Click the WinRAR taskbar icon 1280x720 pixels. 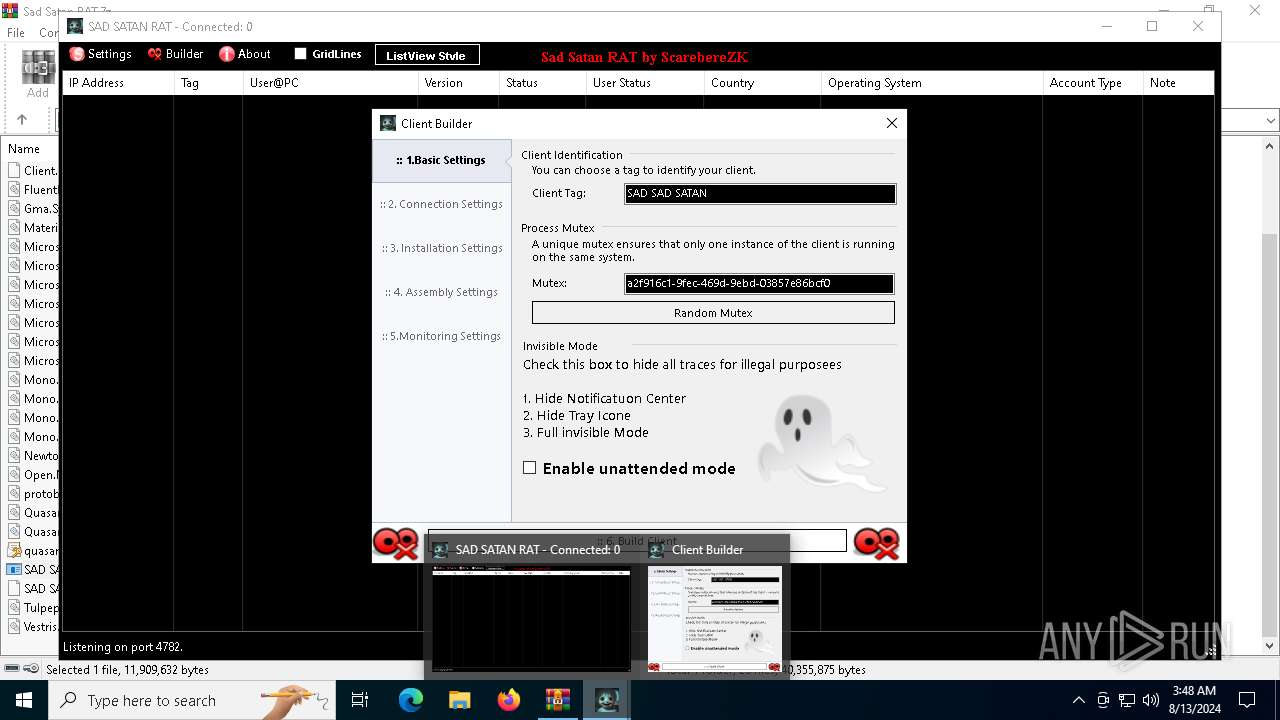[x=557, y=700]
